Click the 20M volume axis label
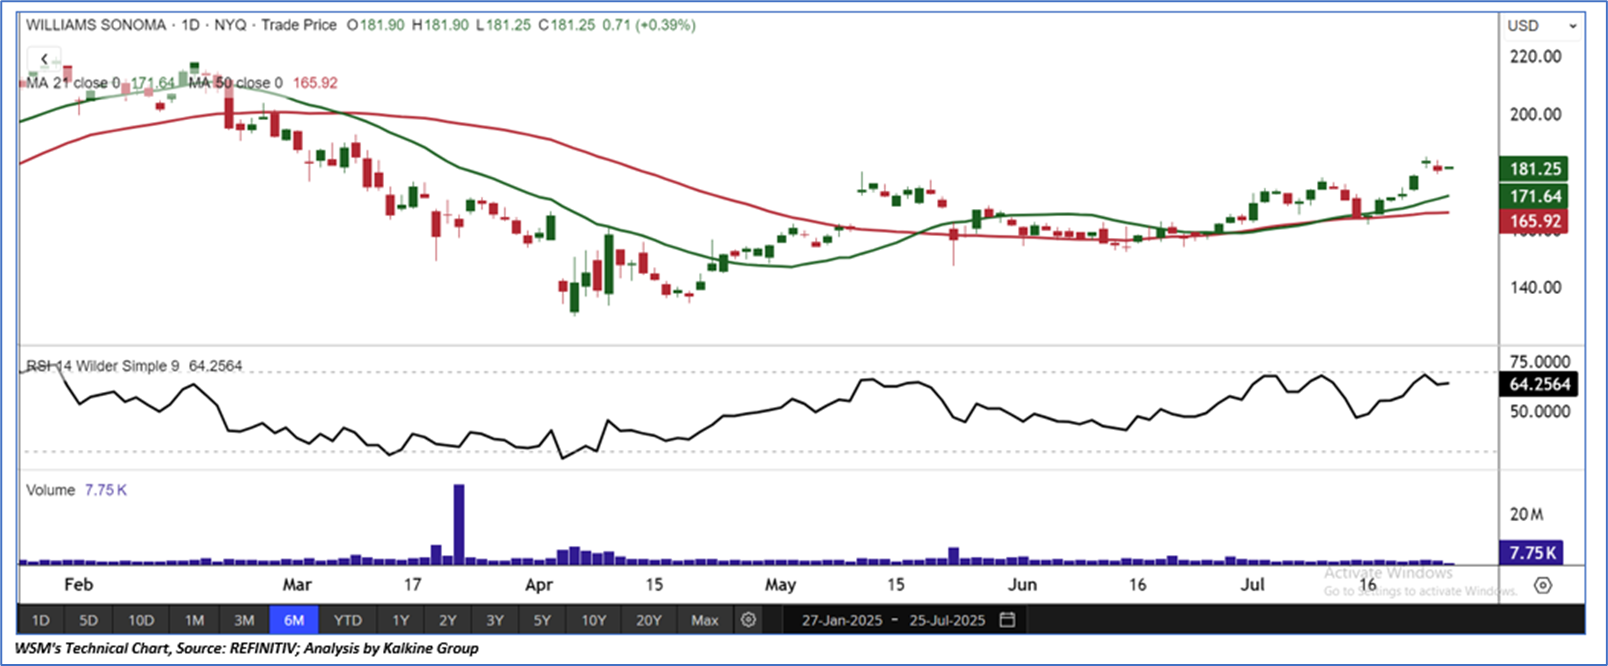Image resolution: width=1608 pixels, height=666 pixels. click(1526, 514)
